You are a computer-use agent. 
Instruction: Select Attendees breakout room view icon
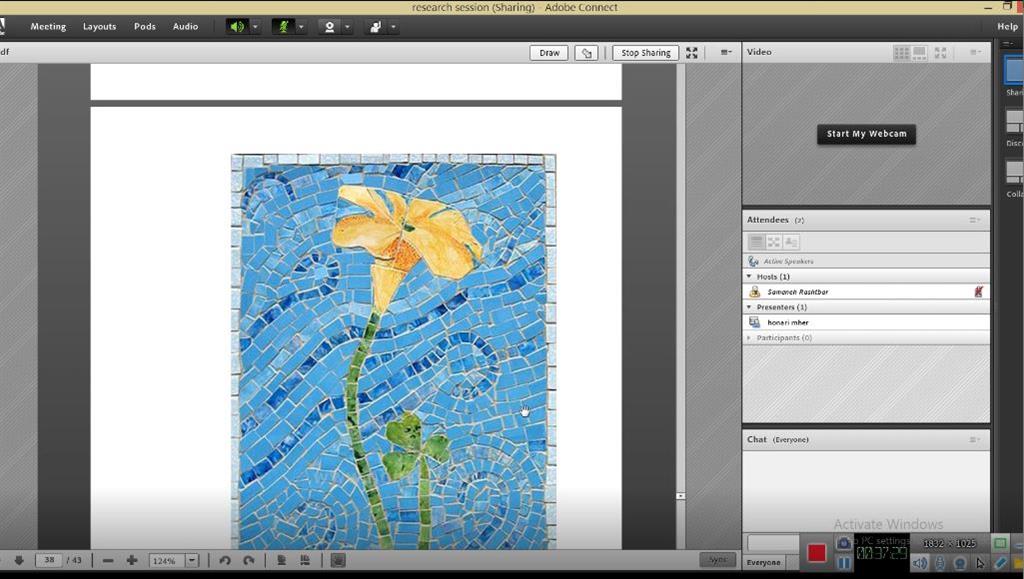pyautogui.click(x=774, y=242)
